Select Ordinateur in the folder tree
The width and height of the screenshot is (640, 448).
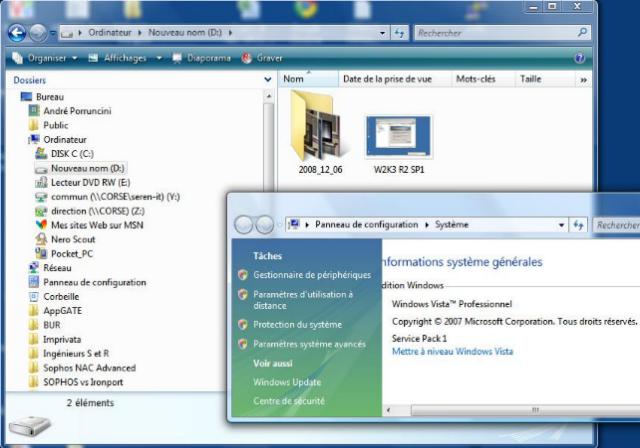(58, 140)
